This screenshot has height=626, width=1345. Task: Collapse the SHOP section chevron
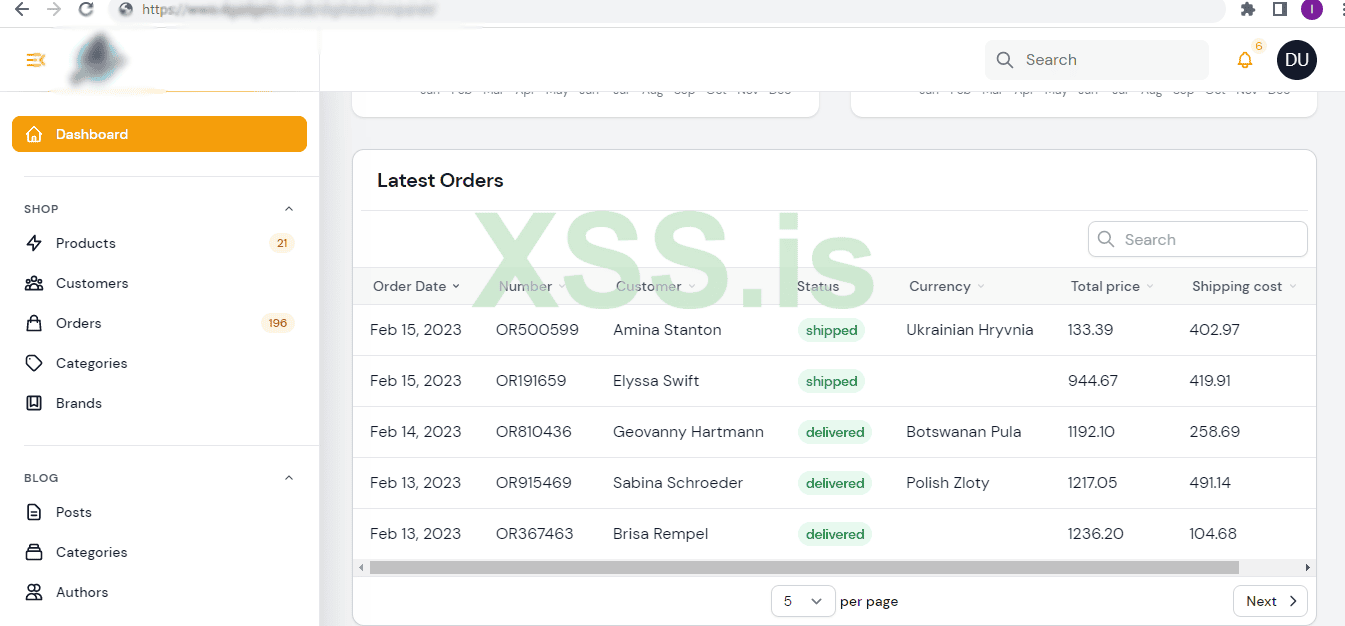pyautogui.click(x=289, y=209)
